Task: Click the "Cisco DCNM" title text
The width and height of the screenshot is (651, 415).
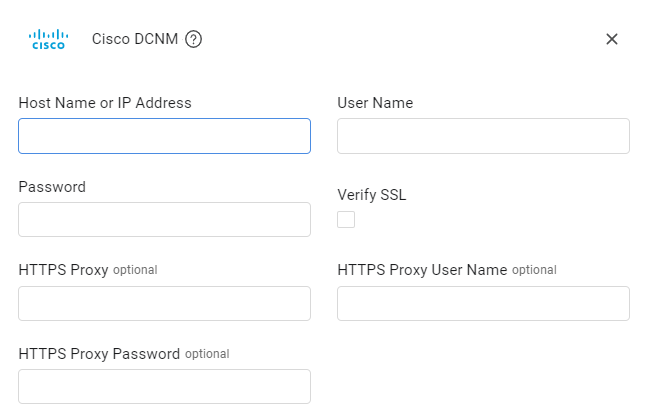Action: coord(135,39)
